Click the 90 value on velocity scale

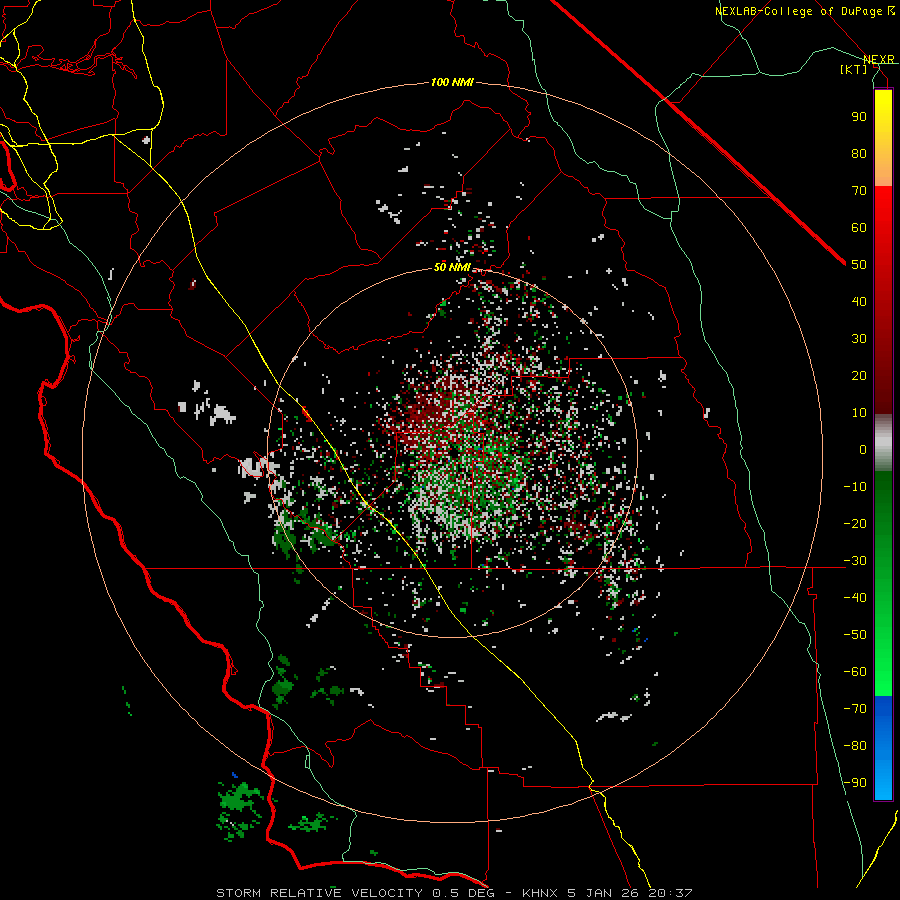(x=859, y=117)
